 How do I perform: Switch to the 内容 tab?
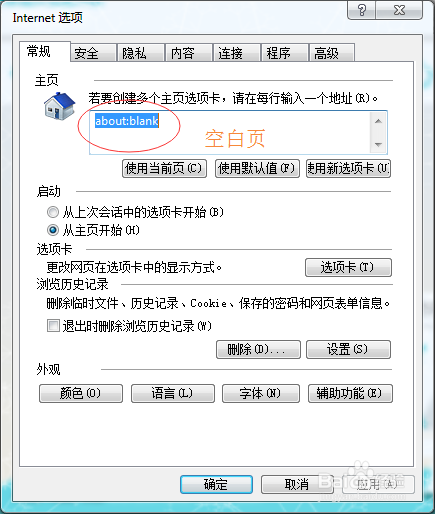pos(189,53)
